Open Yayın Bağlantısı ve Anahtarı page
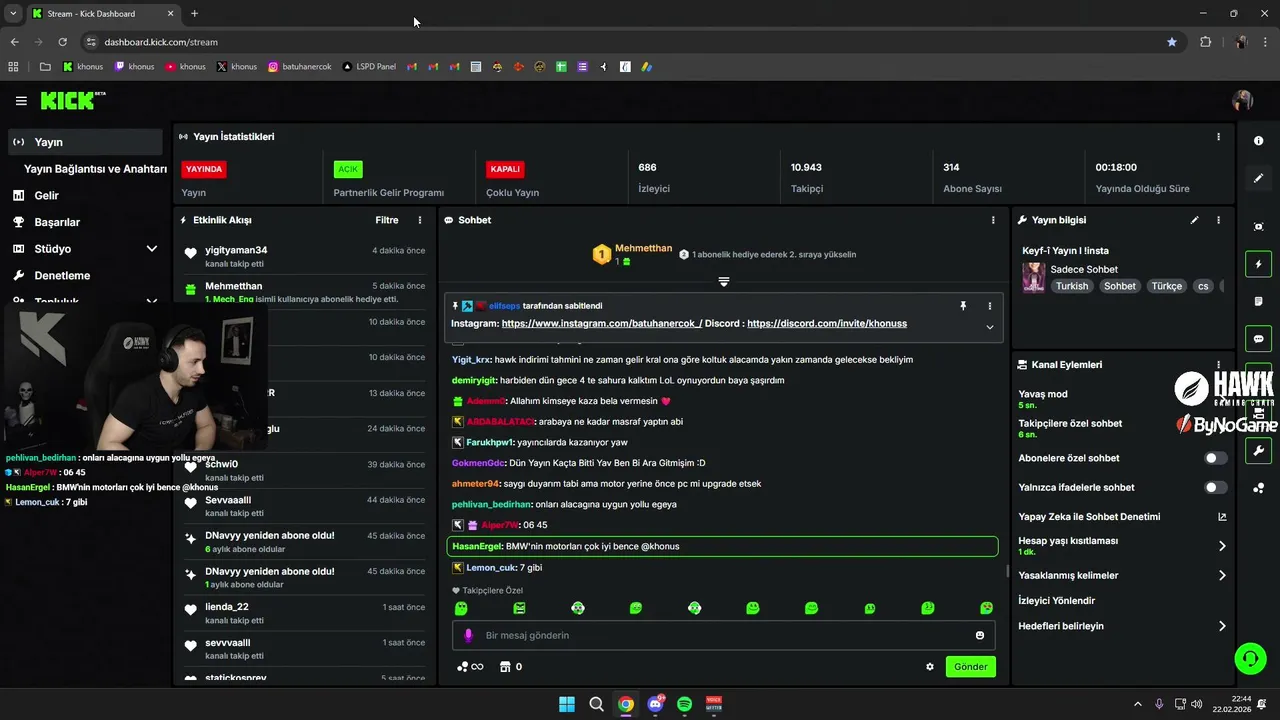The image size is (1280, 720). (95, 169)
